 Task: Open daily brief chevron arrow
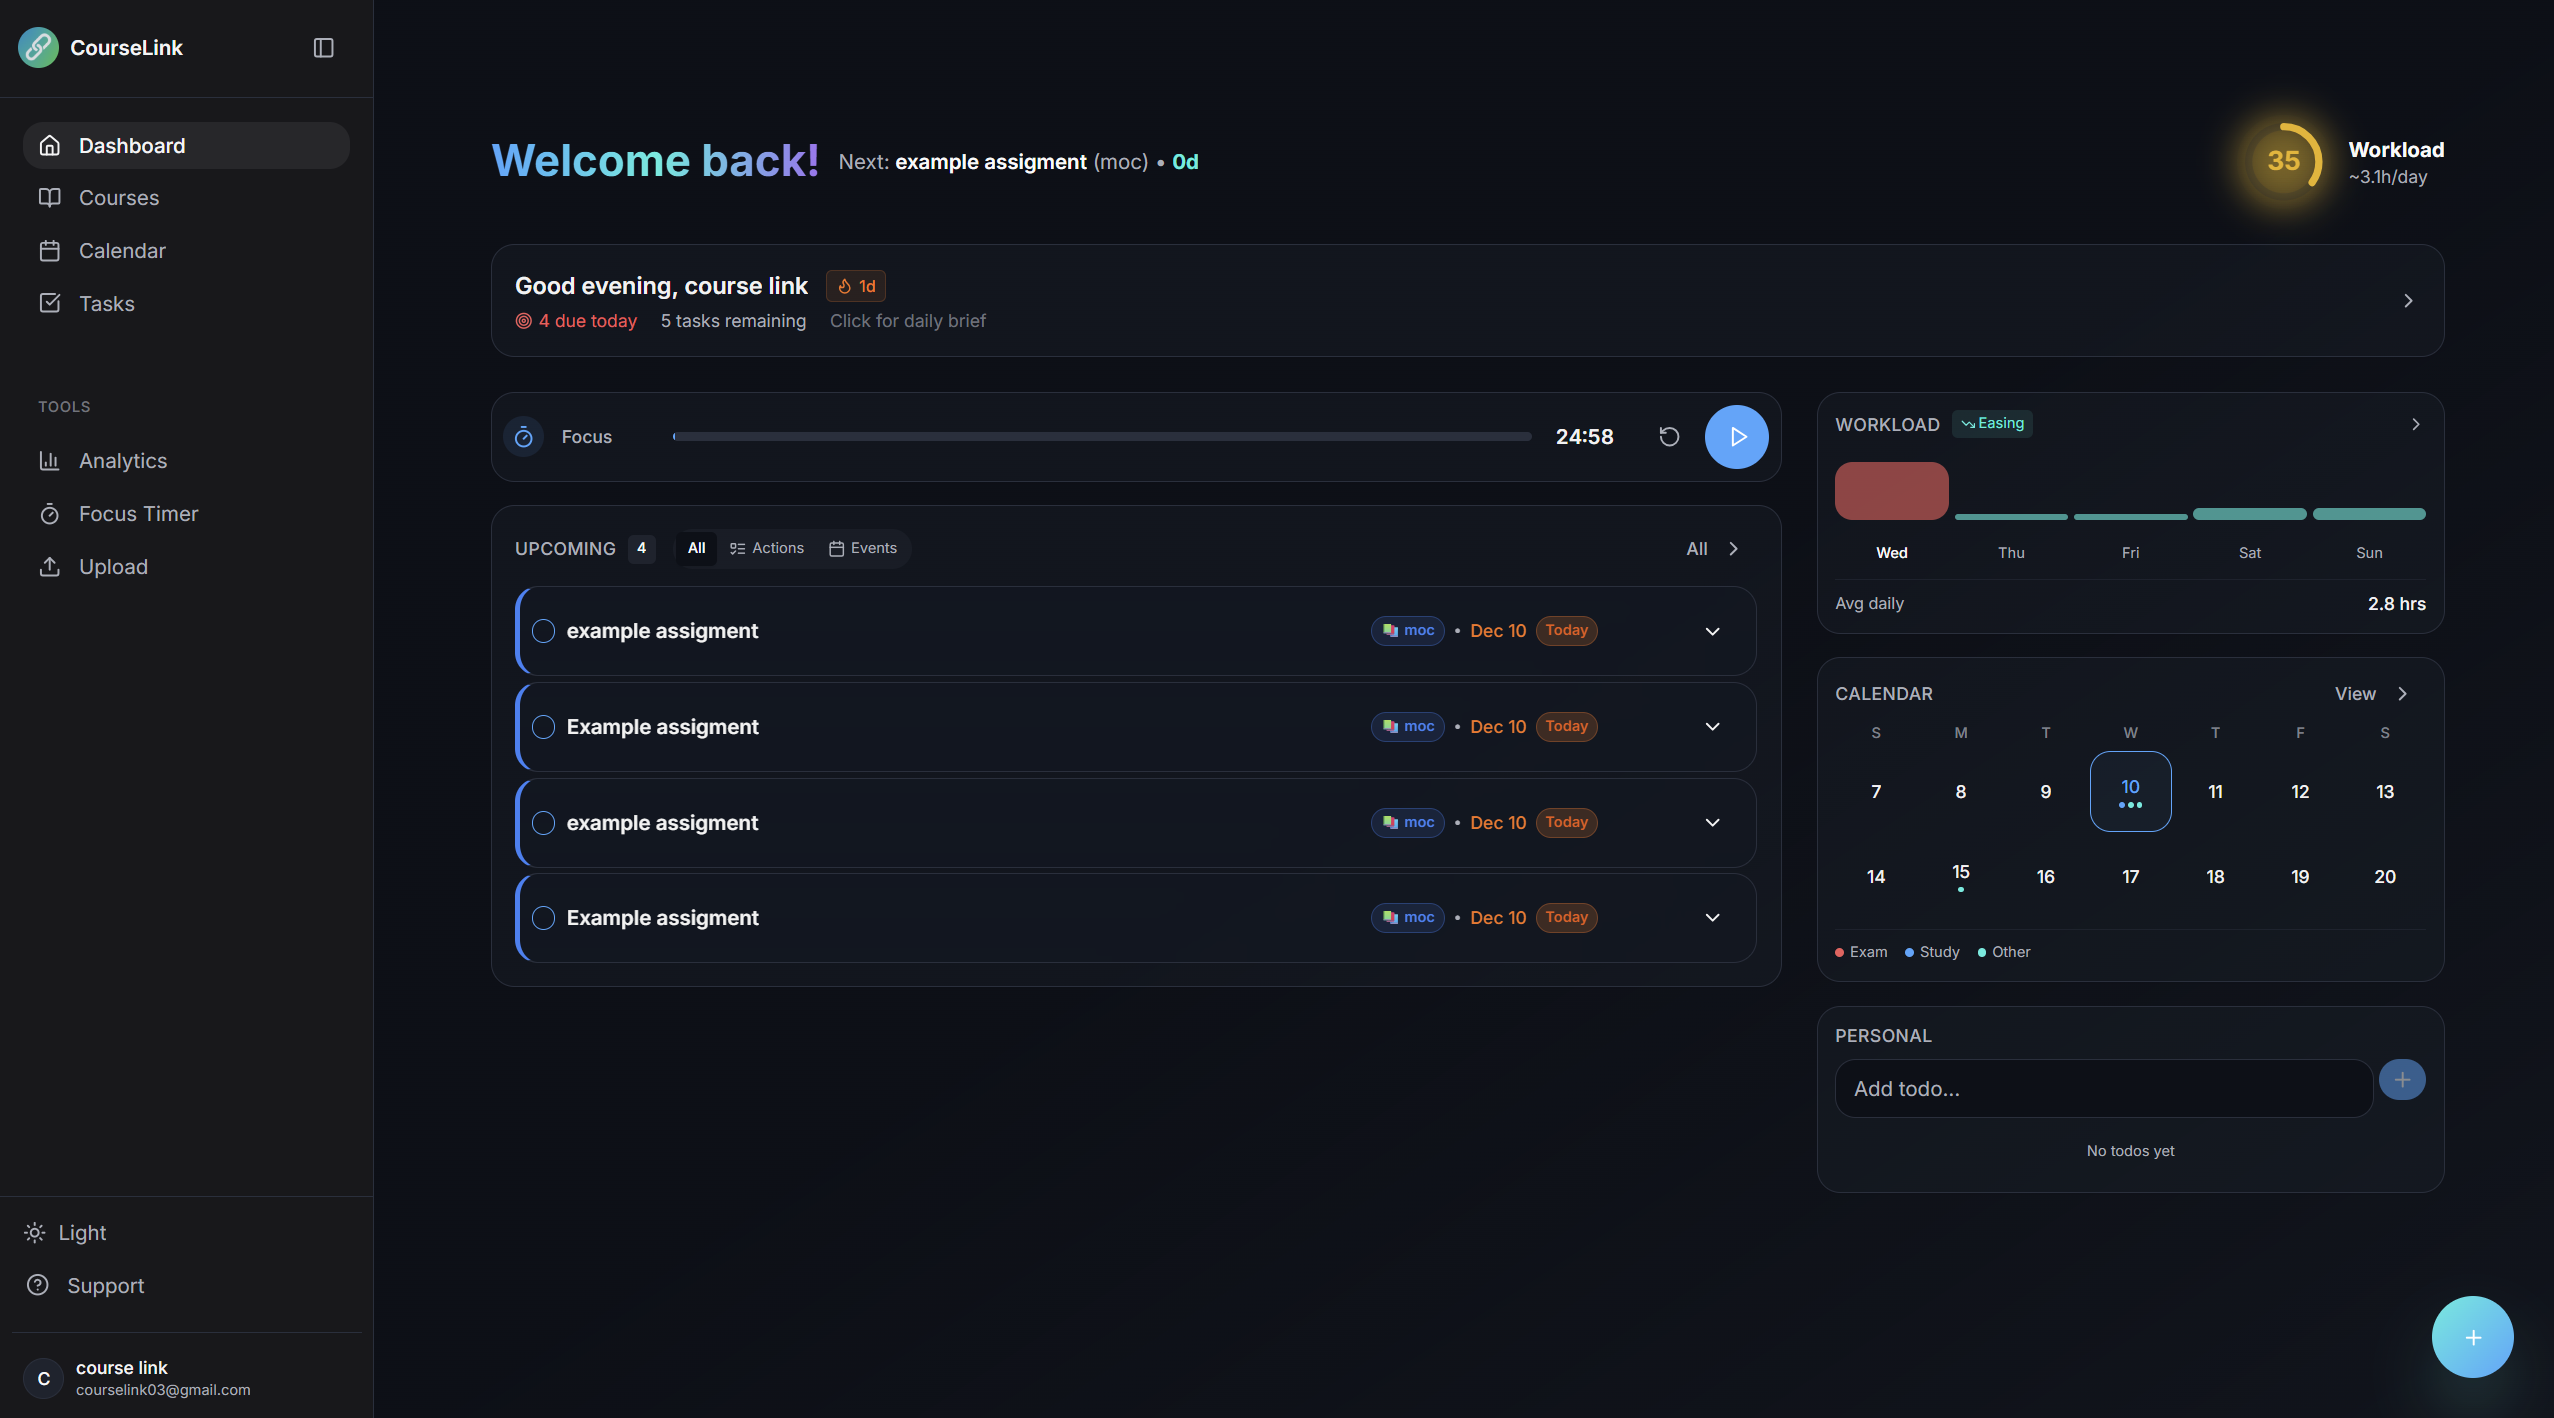click(x=2408, y=301)
